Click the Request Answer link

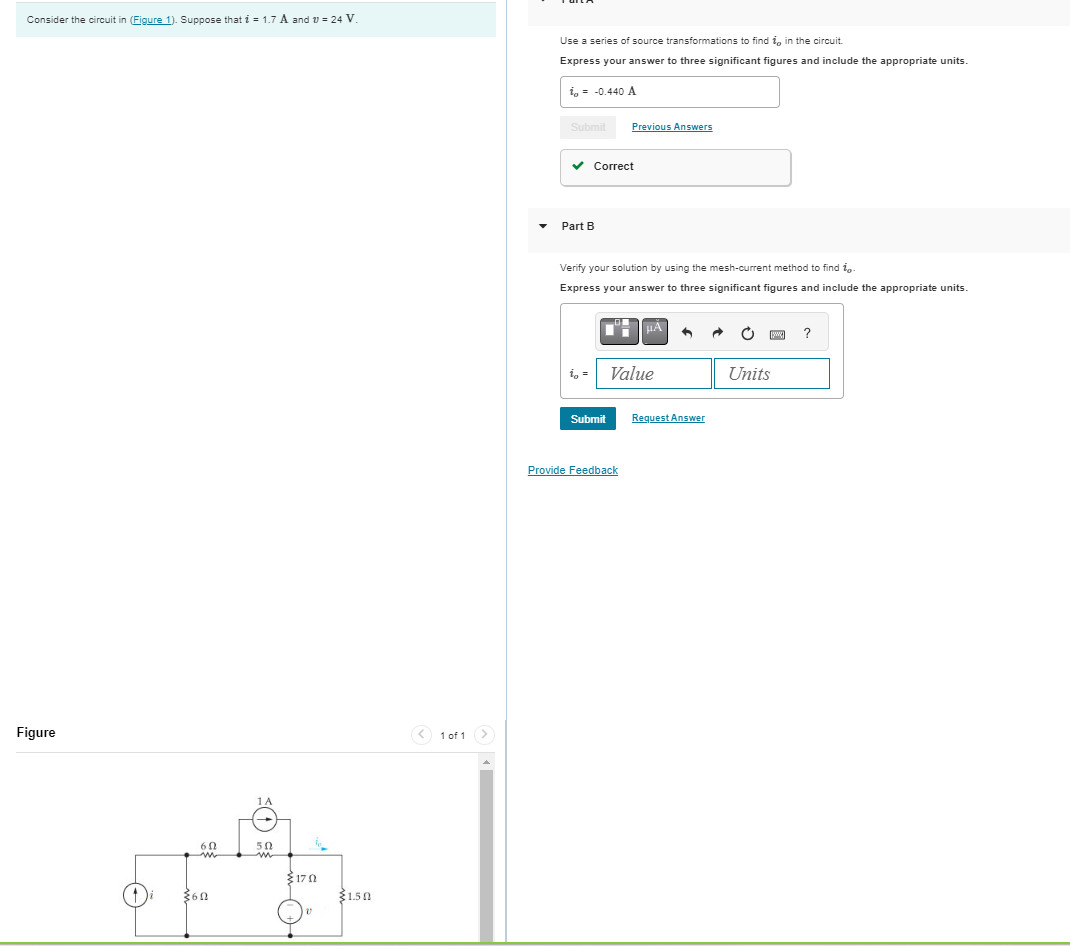pos(668,418)
